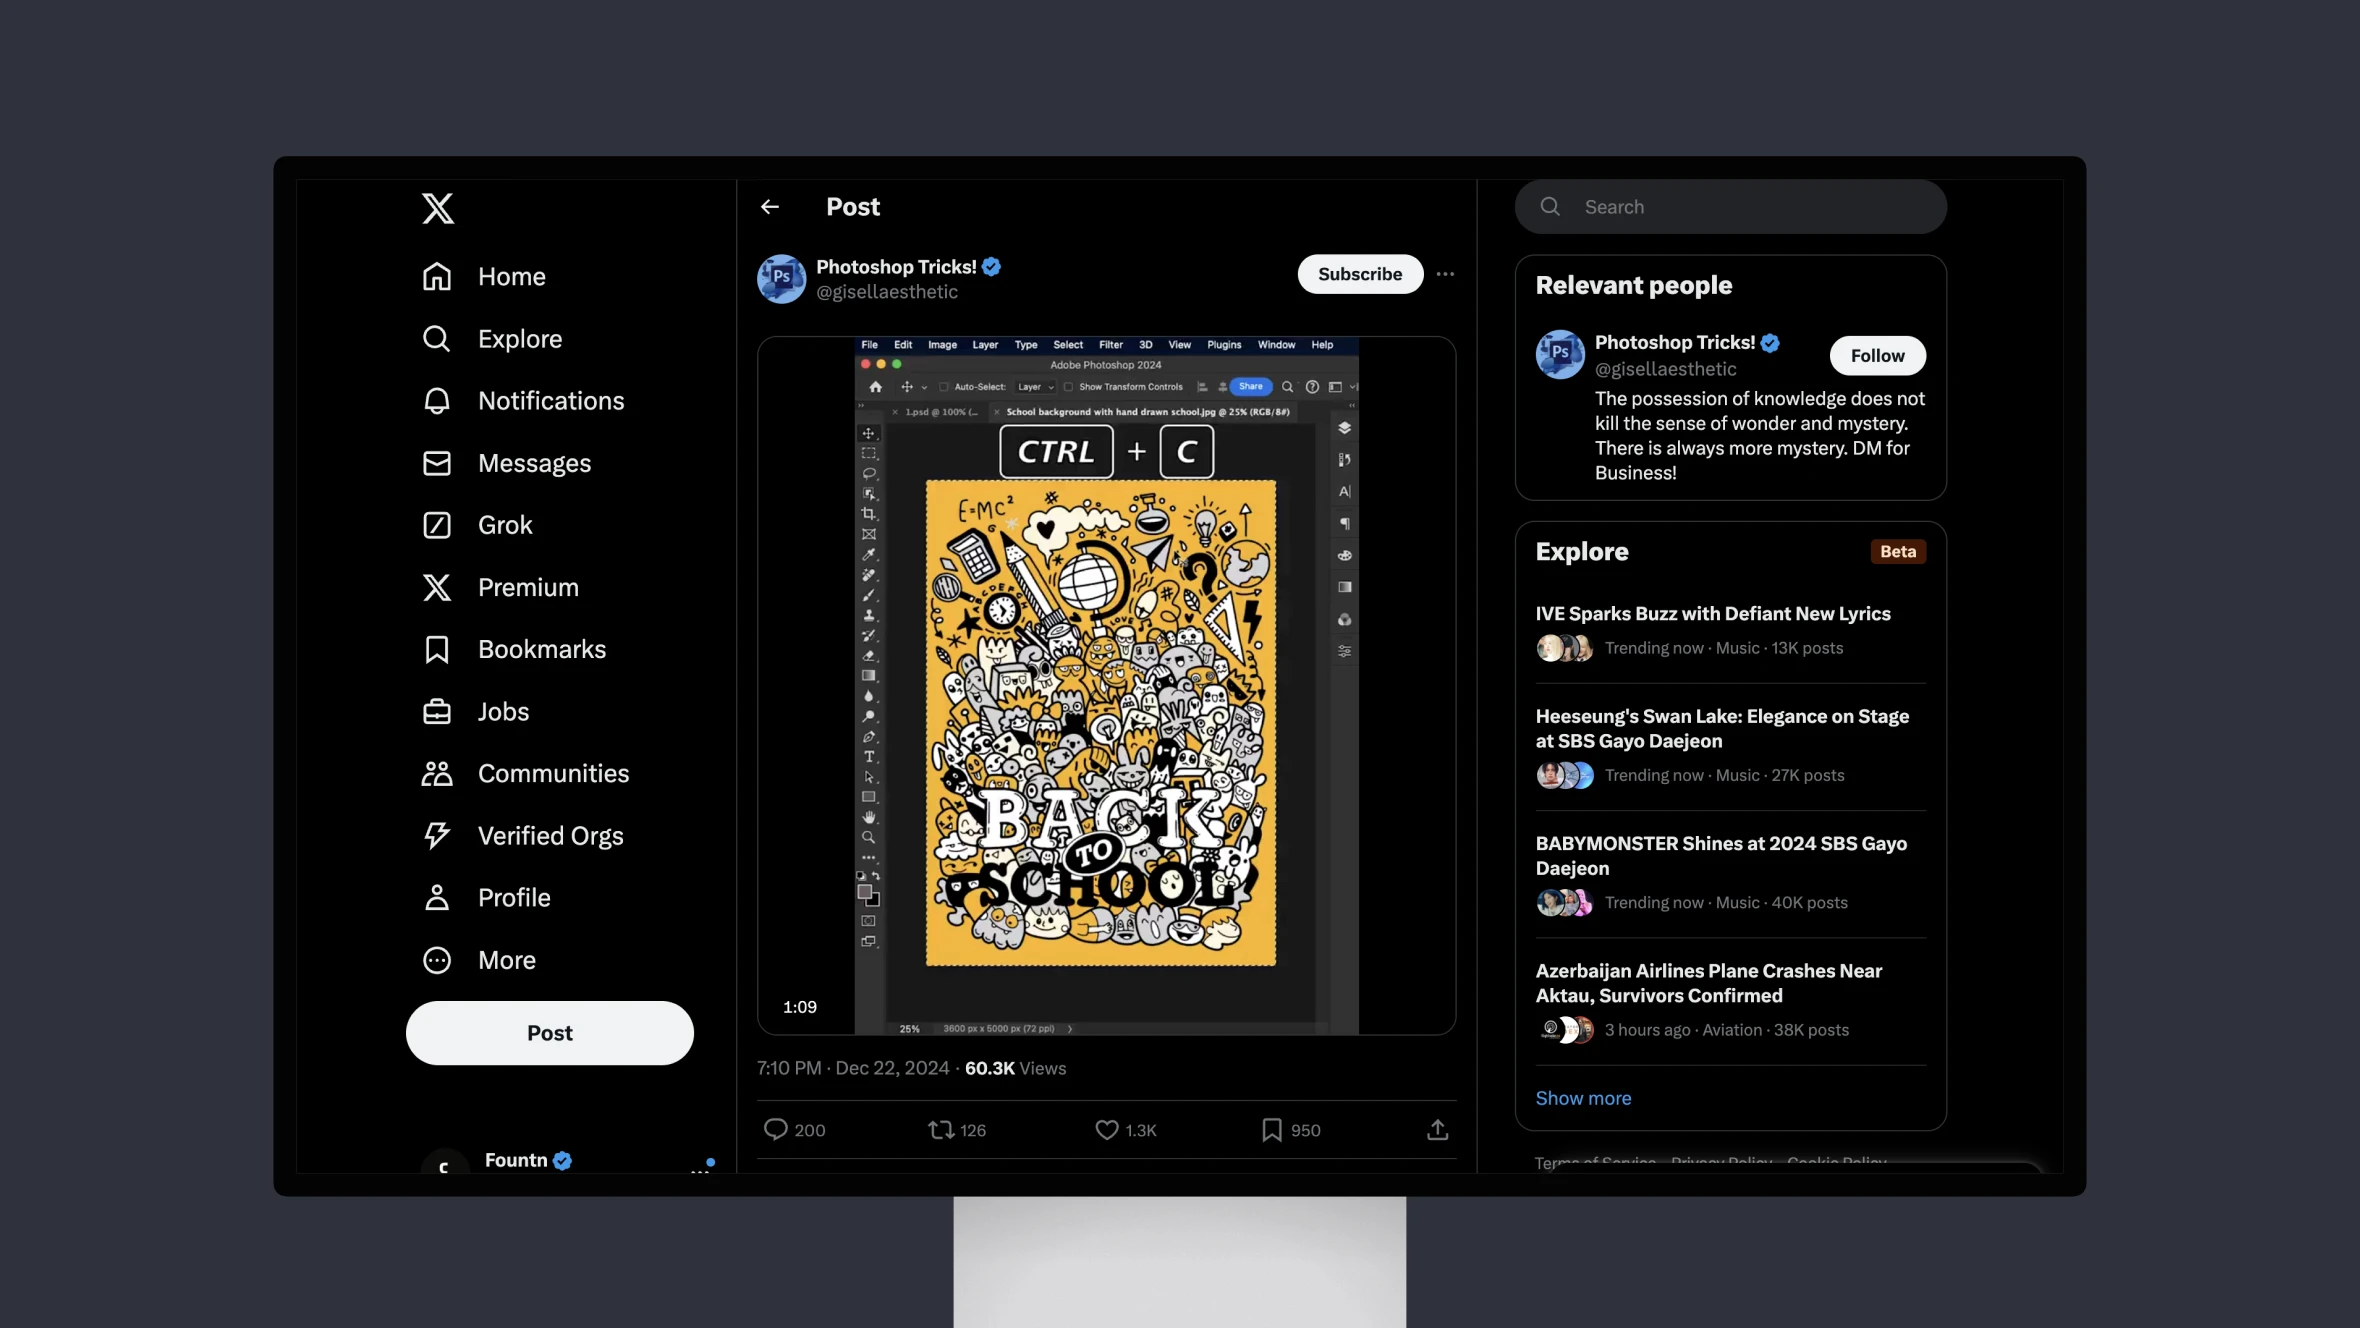This screenshot has height=1328, width=2360.
Task: Open the Grok feature
Action: click(504, 525)
